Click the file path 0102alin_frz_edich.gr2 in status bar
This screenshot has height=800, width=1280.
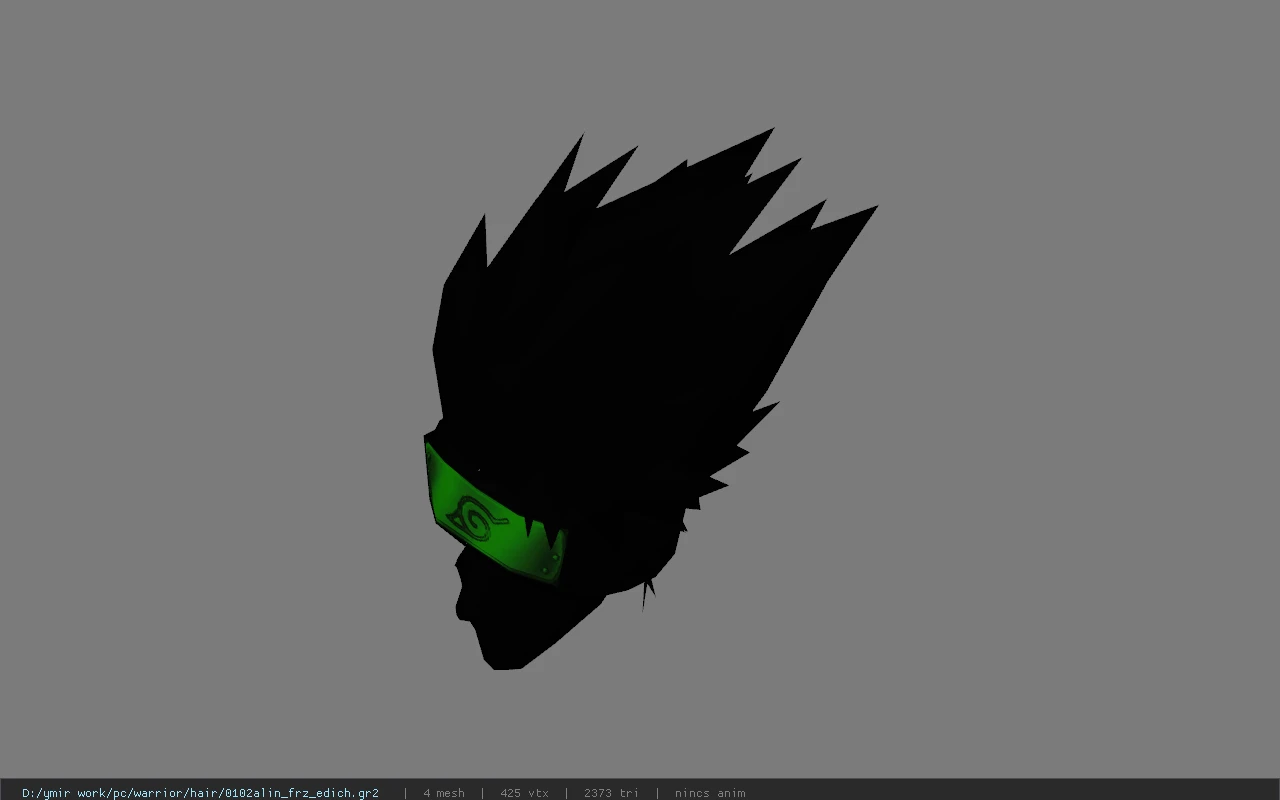200,793
